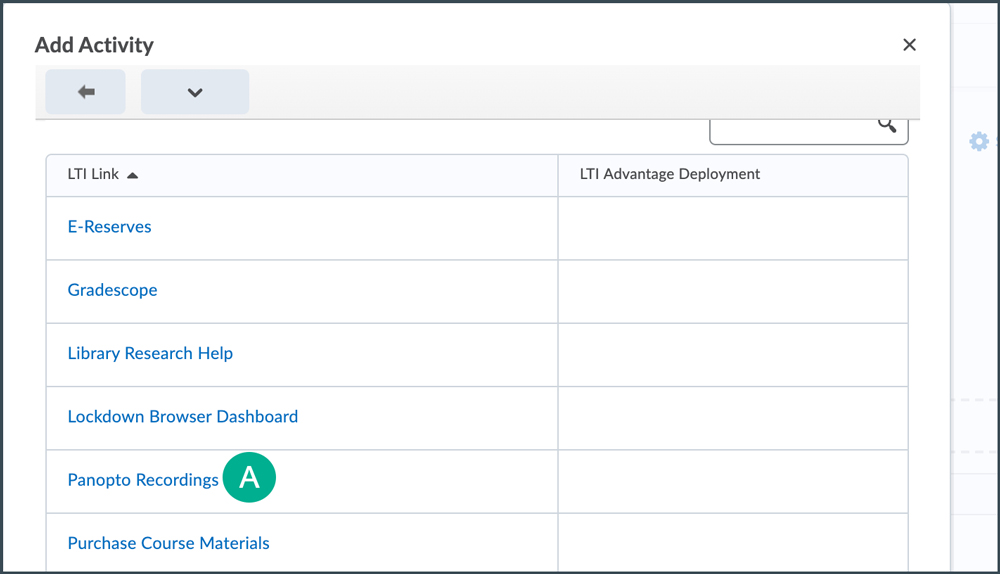This screenshot has height=574, width=1000.
Task: Click the deployment cell in the Gradescope row
Action: pos(732,291)
